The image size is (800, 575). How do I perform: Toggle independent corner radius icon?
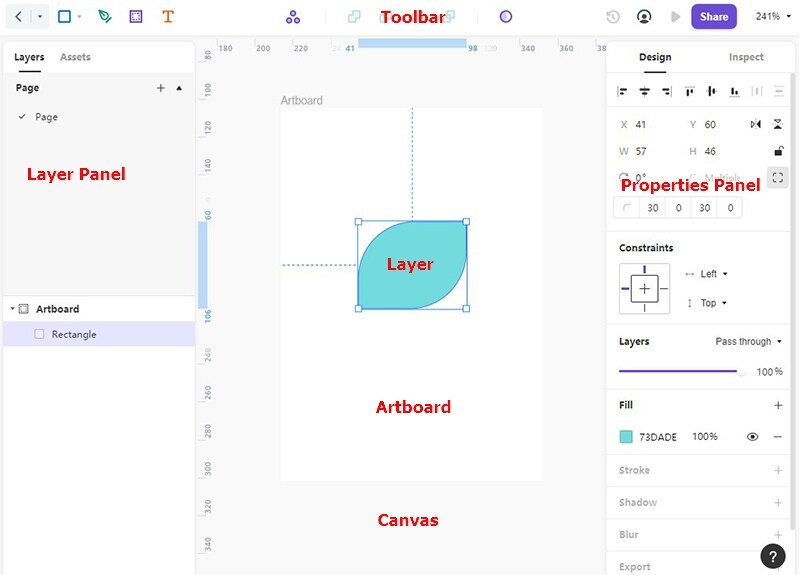(778, 178)
